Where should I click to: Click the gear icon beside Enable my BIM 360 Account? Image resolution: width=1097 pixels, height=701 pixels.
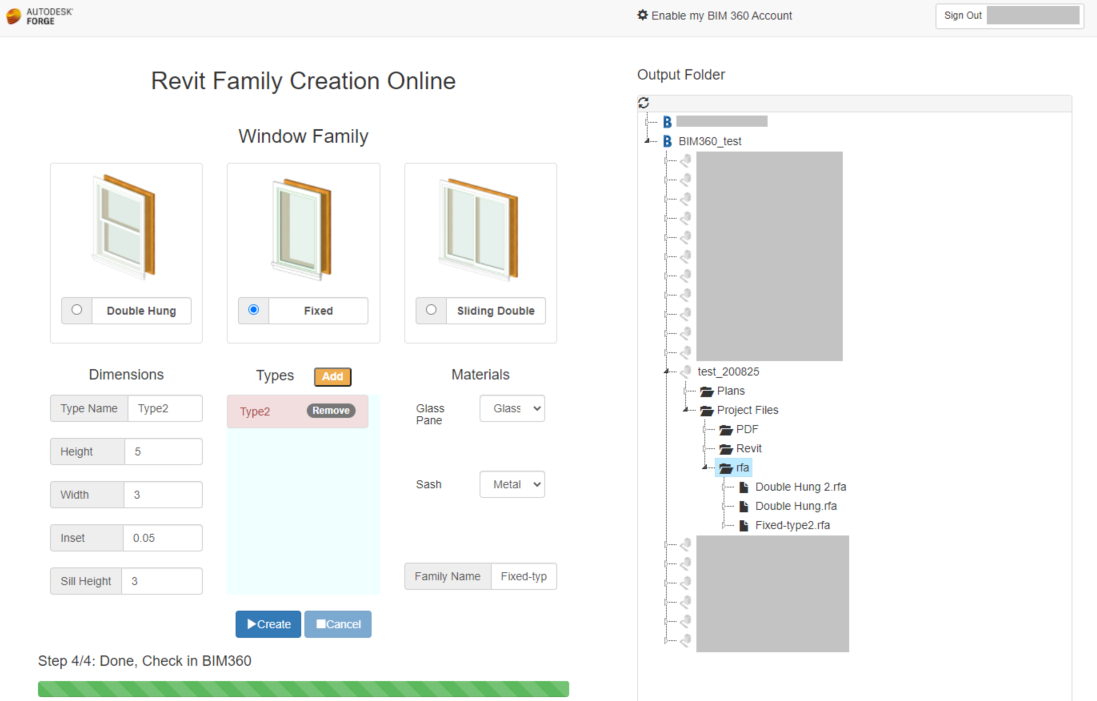(642, 15)
